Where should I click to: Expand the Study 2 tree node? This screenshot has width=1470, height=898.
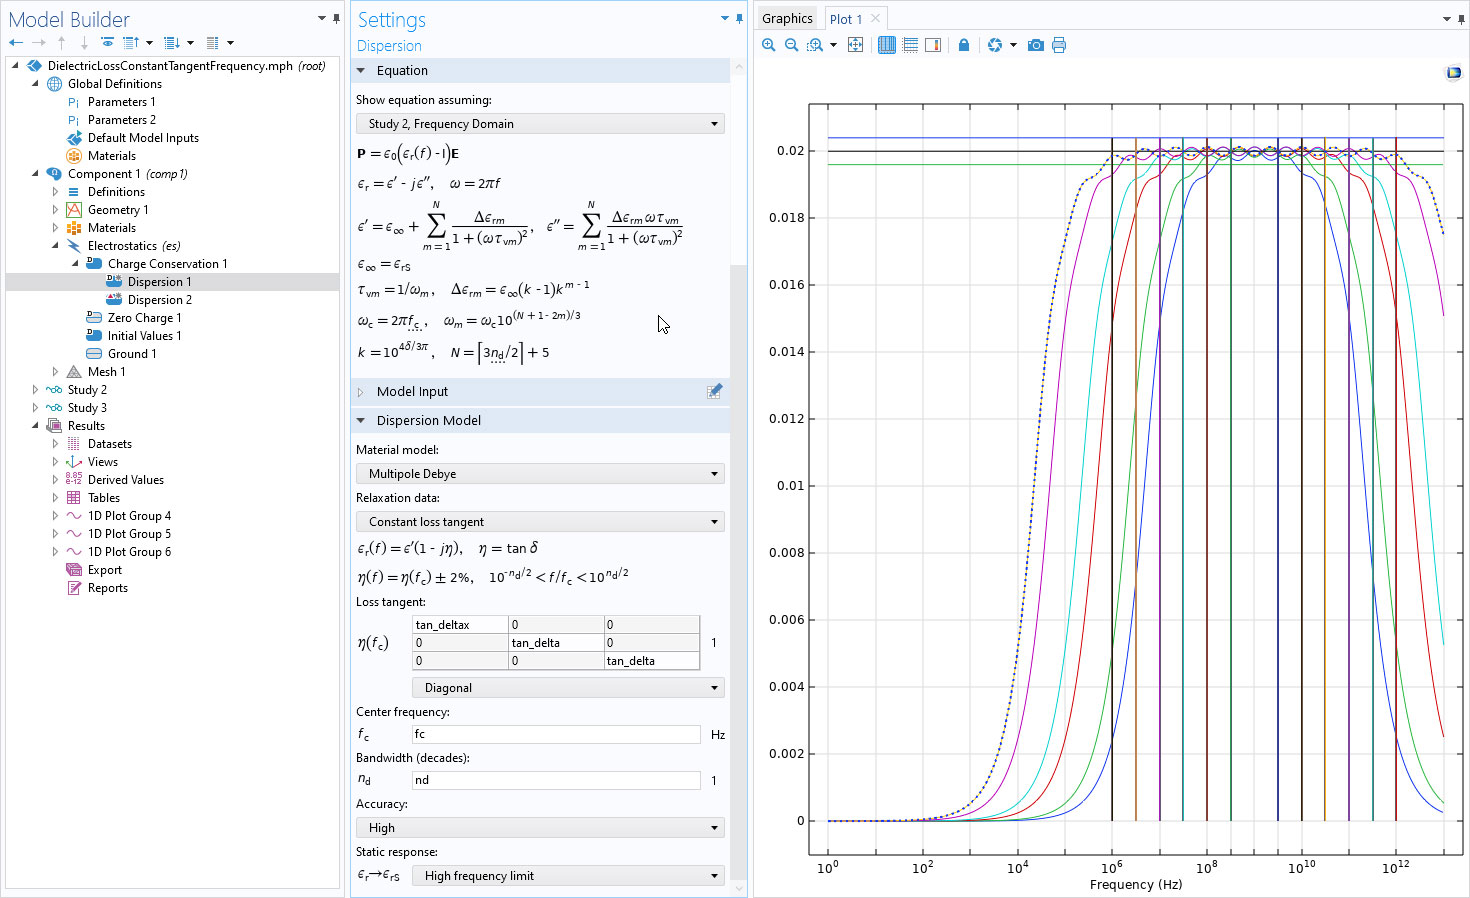coord(35,390)
